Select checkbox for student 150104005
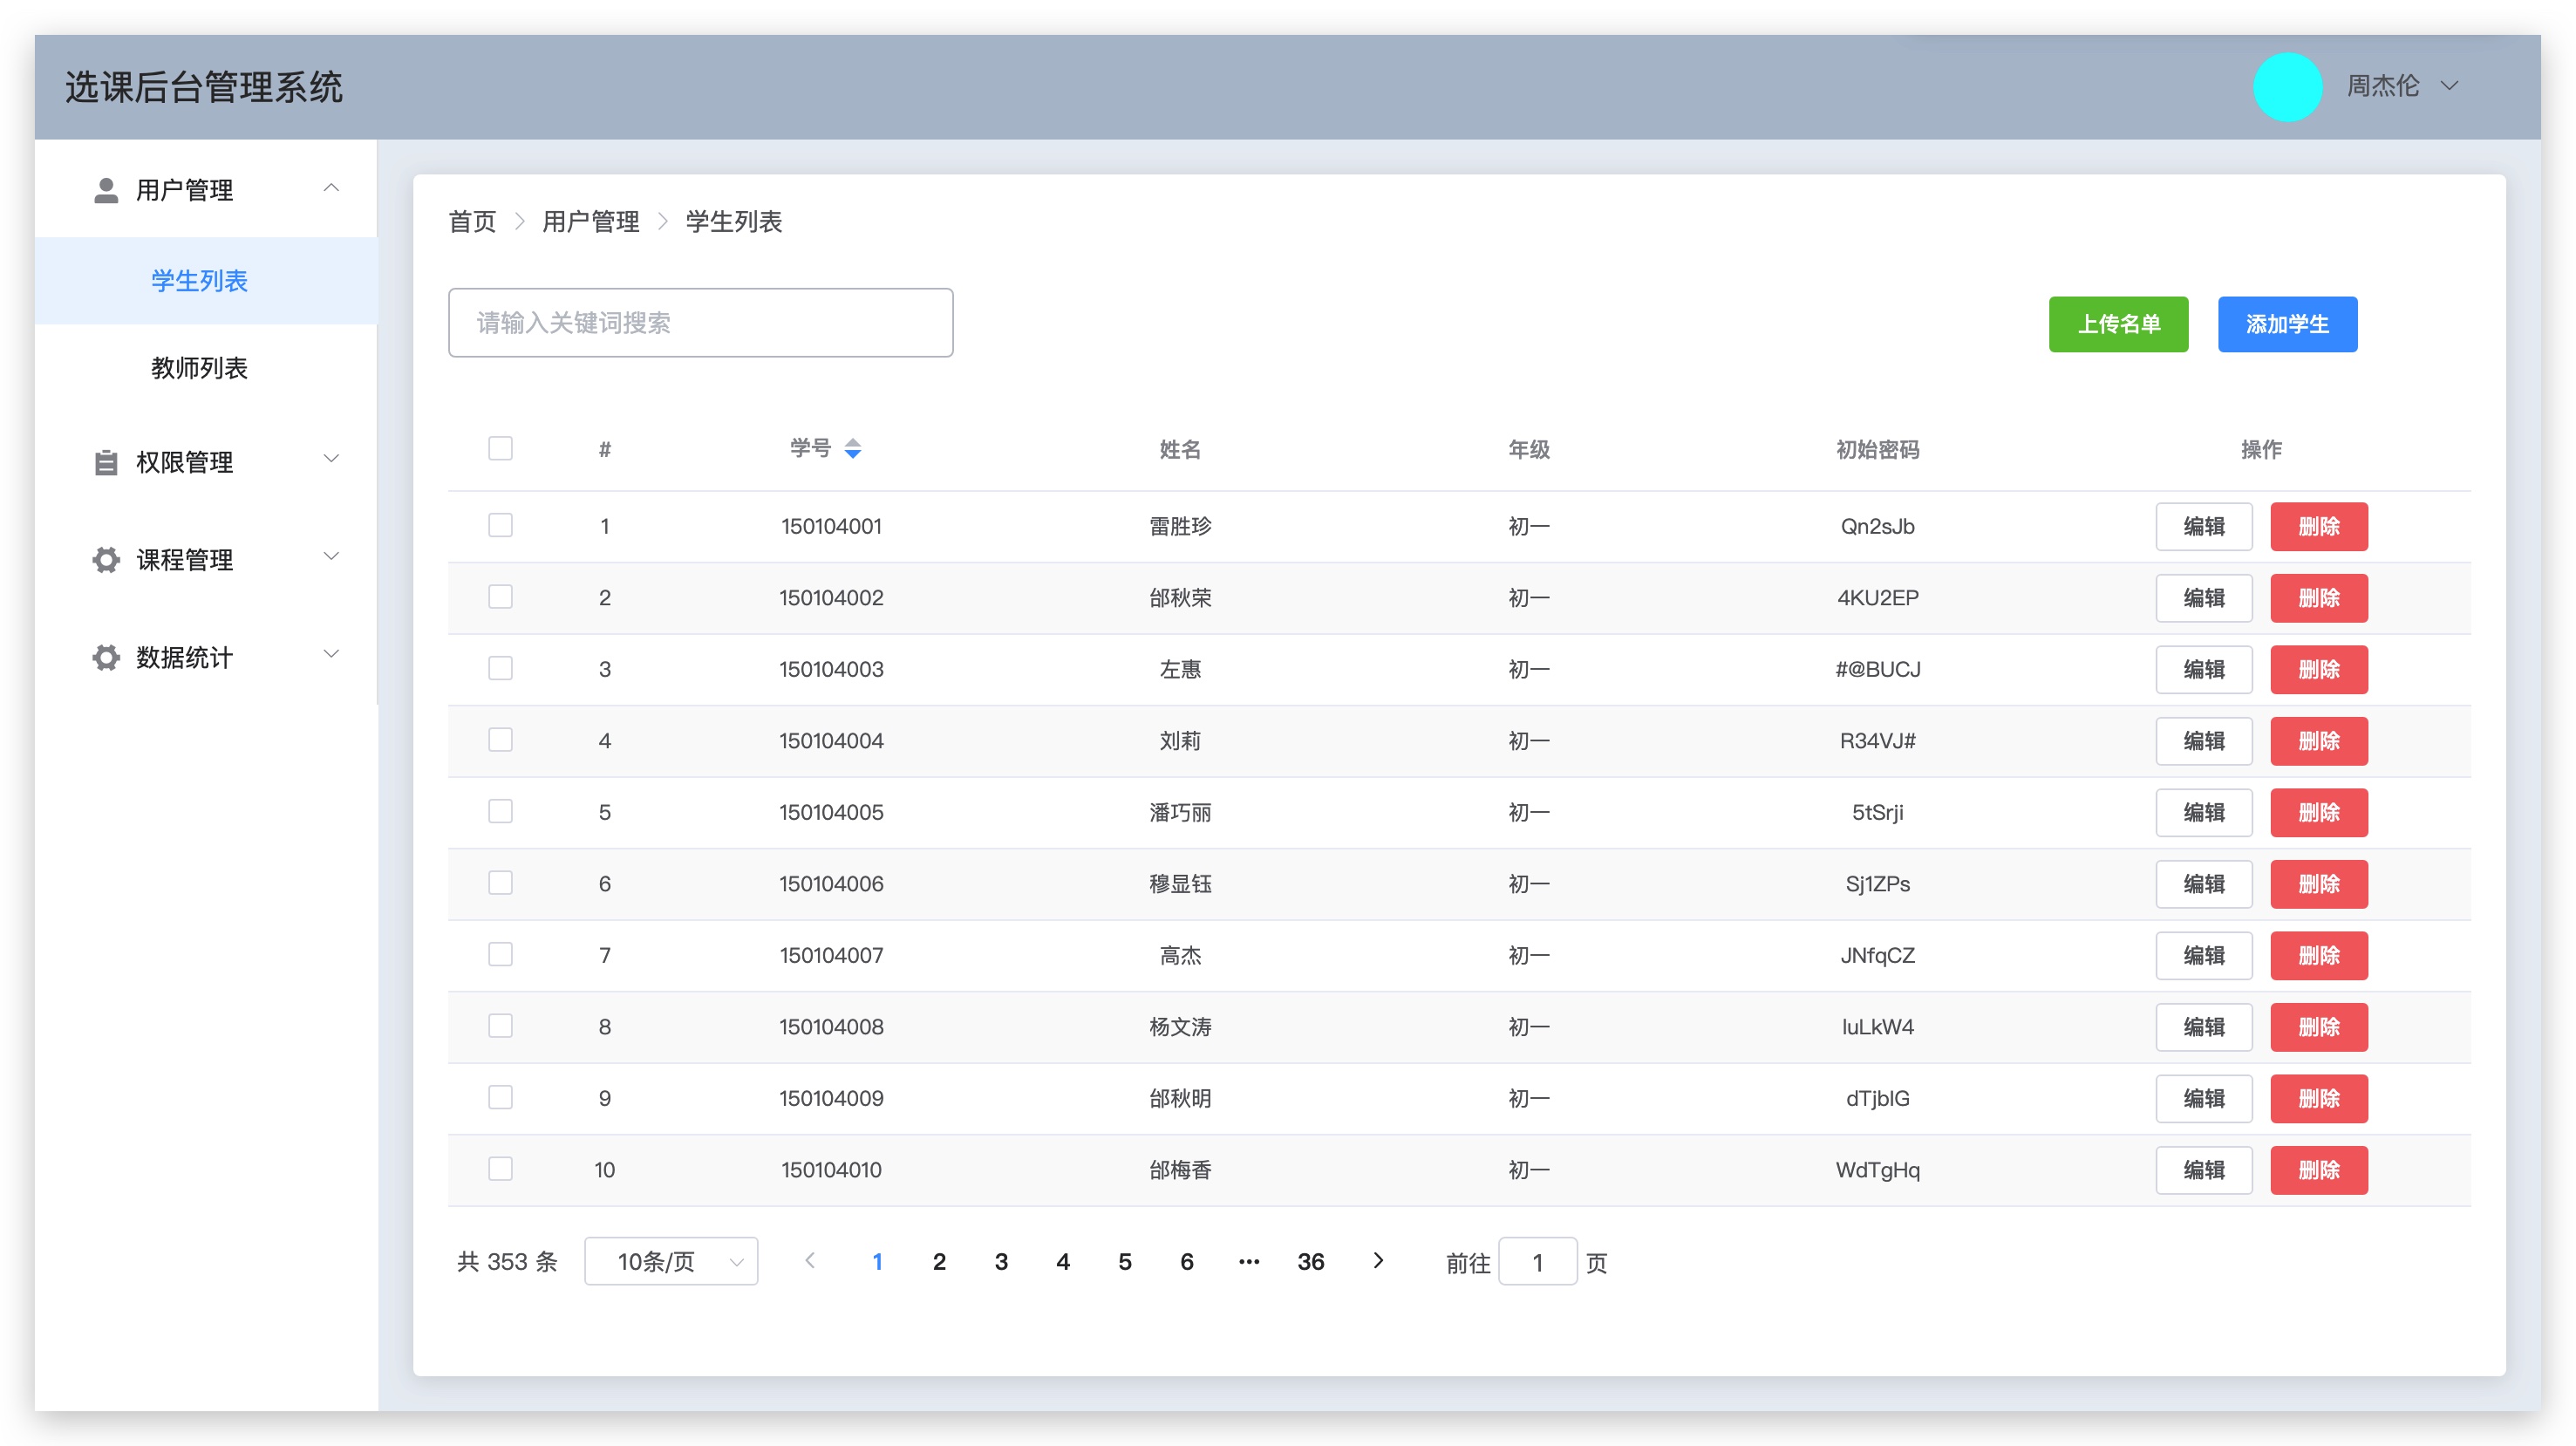 [500, 812]
